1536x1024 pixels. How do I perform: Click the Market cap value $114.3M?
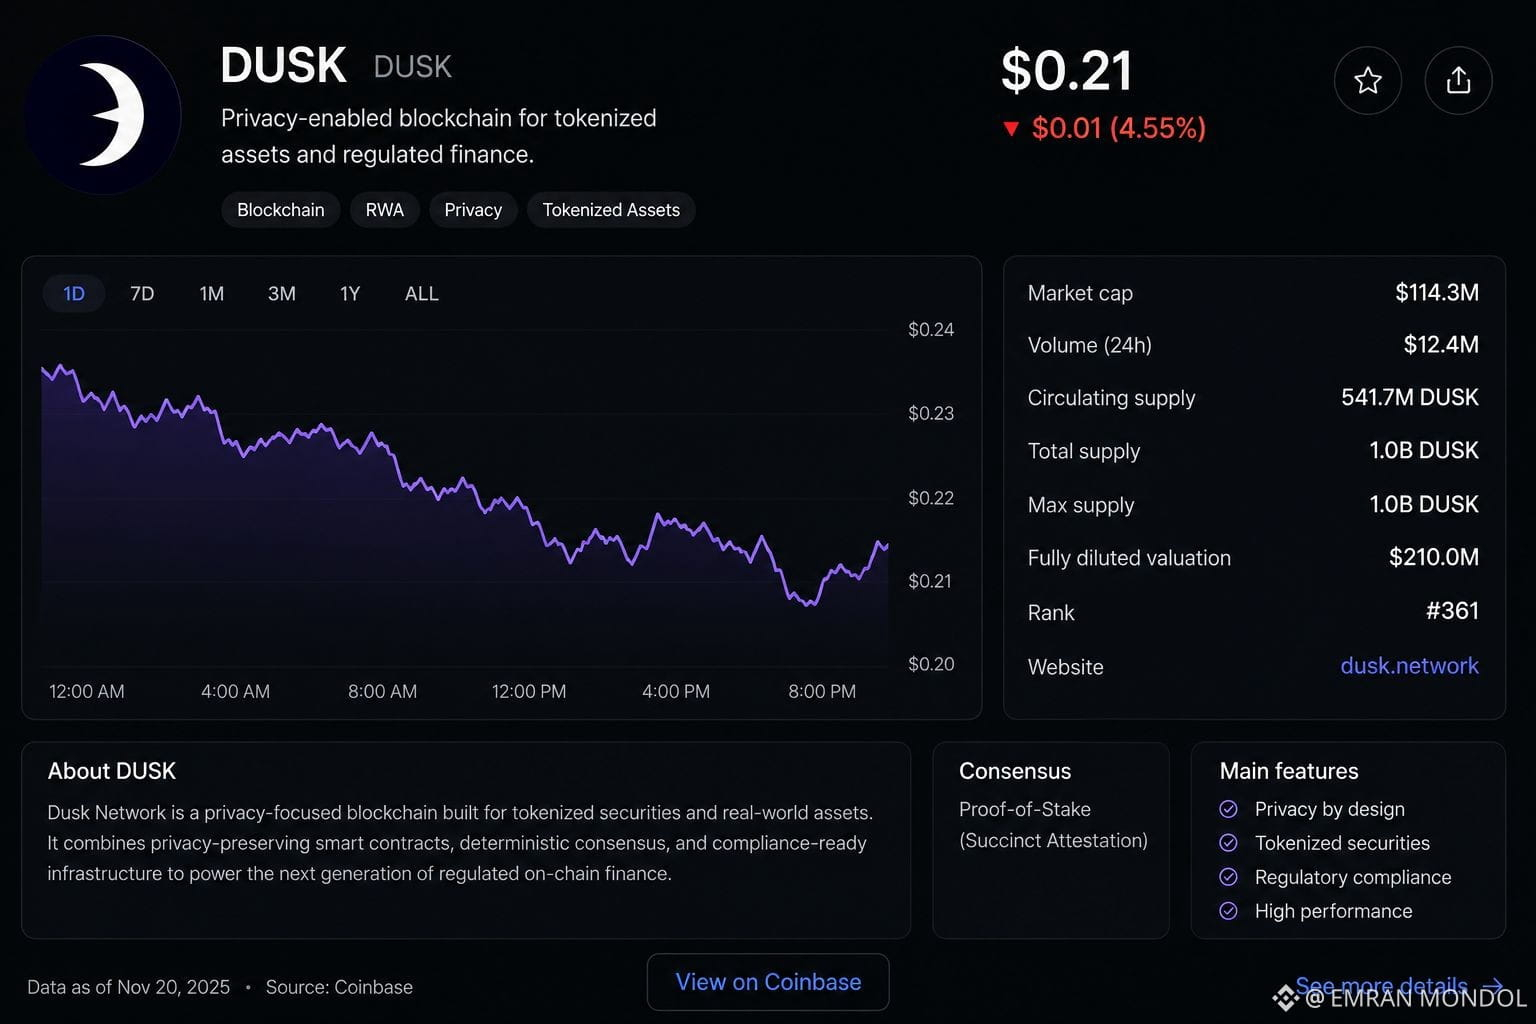[1437, 293]
